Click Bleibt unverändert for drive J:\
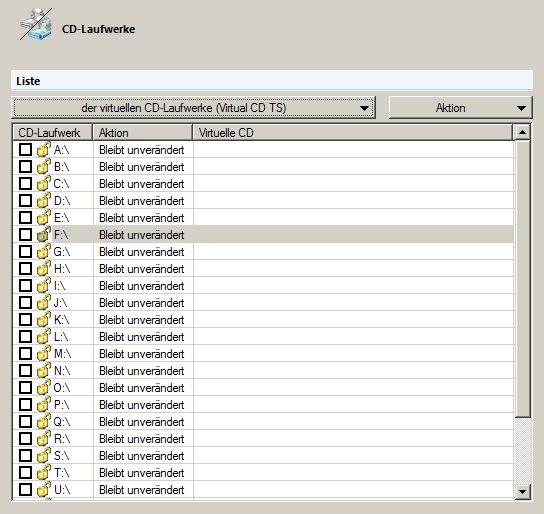Image resolution: width=544 pixels, height=514 pixels. (142, 303)
